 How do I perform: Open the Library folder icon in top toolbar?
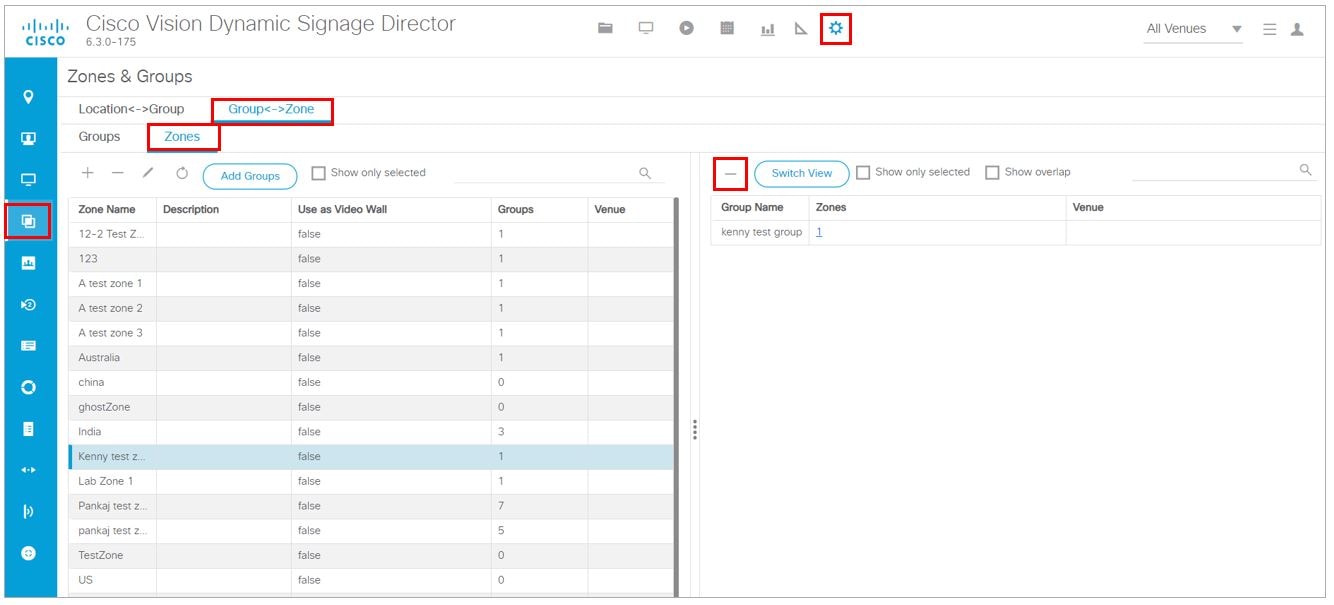pyautogui.click(x=606, y=28)
